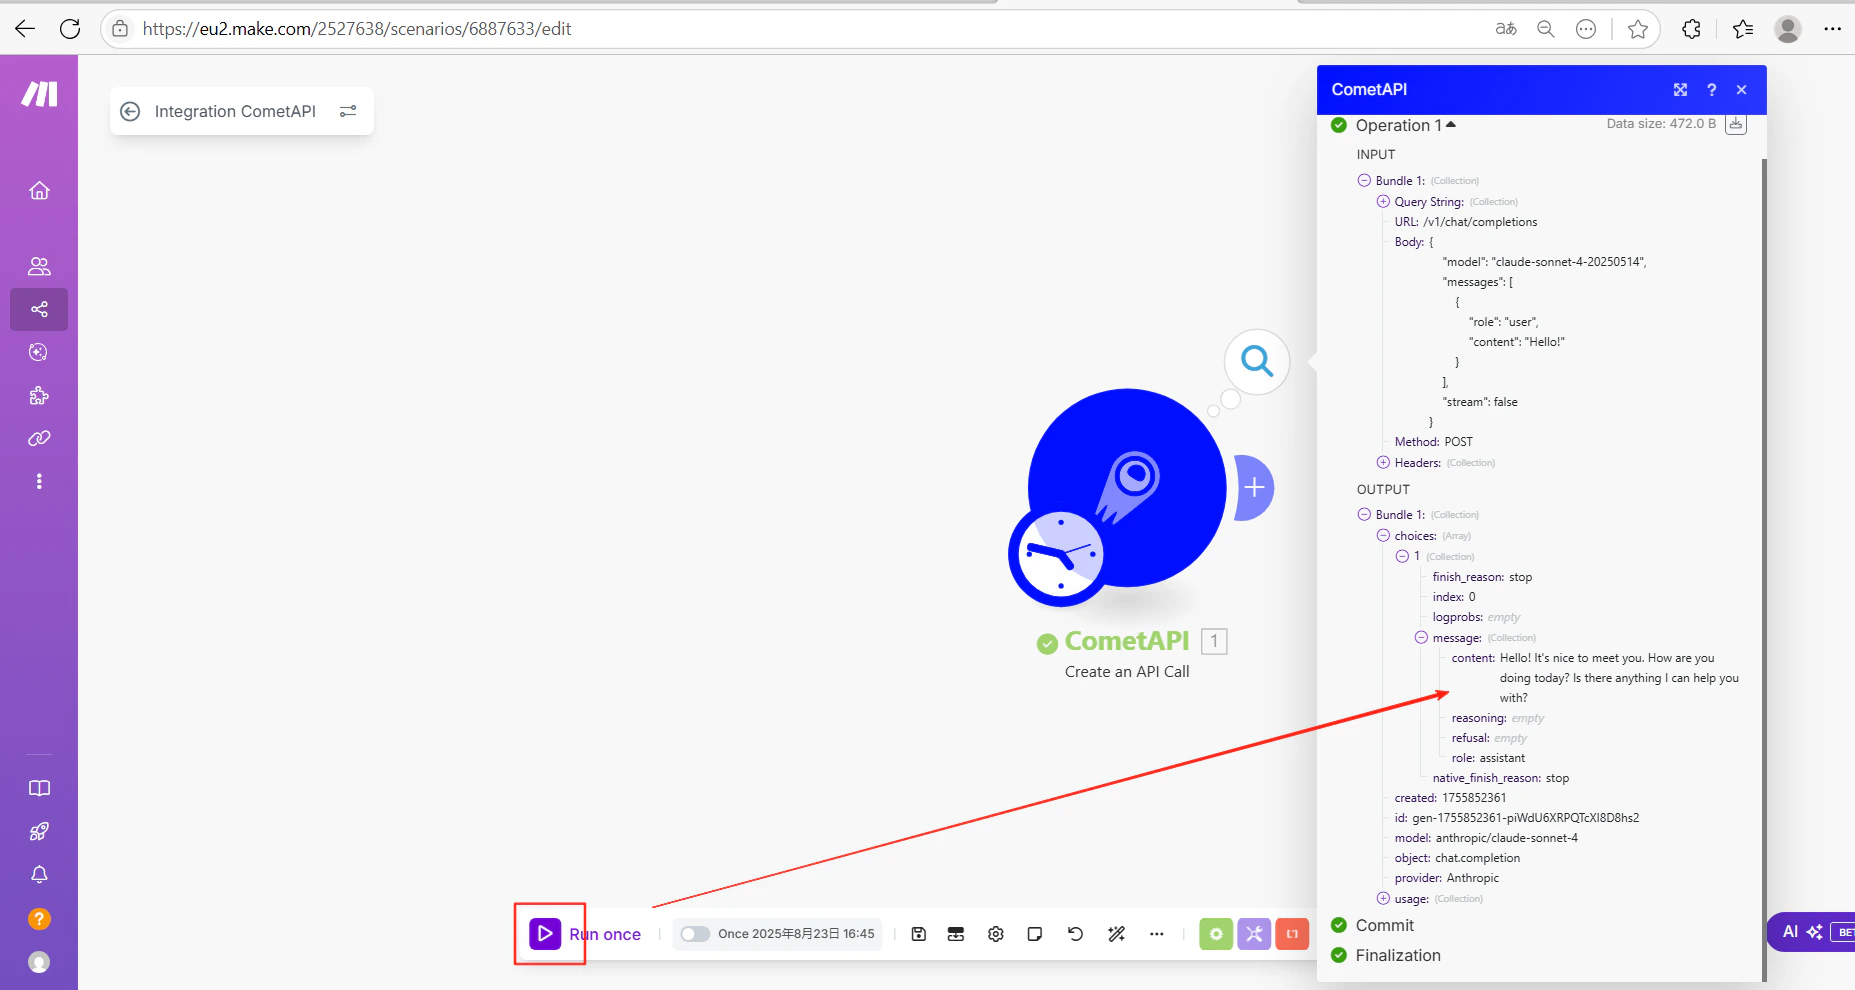
Task: Open the puzzle-piece Templates sidebar icon
Action: click(x=39, y=395)
